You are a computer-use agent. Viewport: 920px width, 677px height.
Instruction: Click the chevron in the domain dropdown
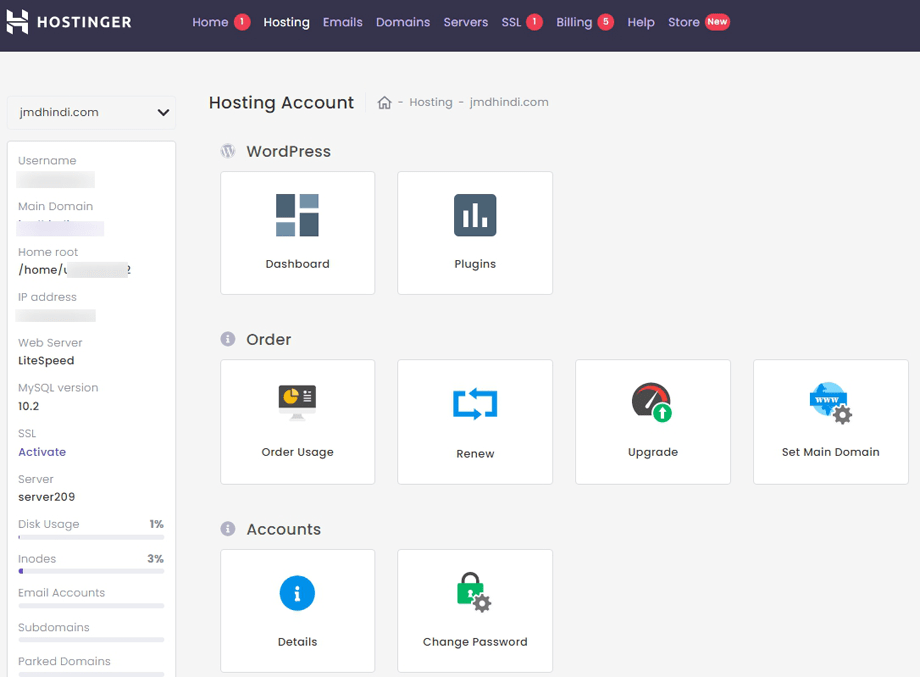163,113
